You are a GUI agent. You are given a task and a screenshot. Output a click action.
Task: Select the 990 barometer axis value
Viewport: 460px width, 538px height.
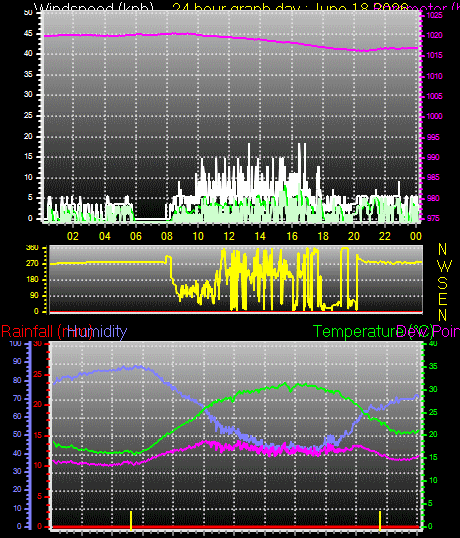(x=433, y=157)
